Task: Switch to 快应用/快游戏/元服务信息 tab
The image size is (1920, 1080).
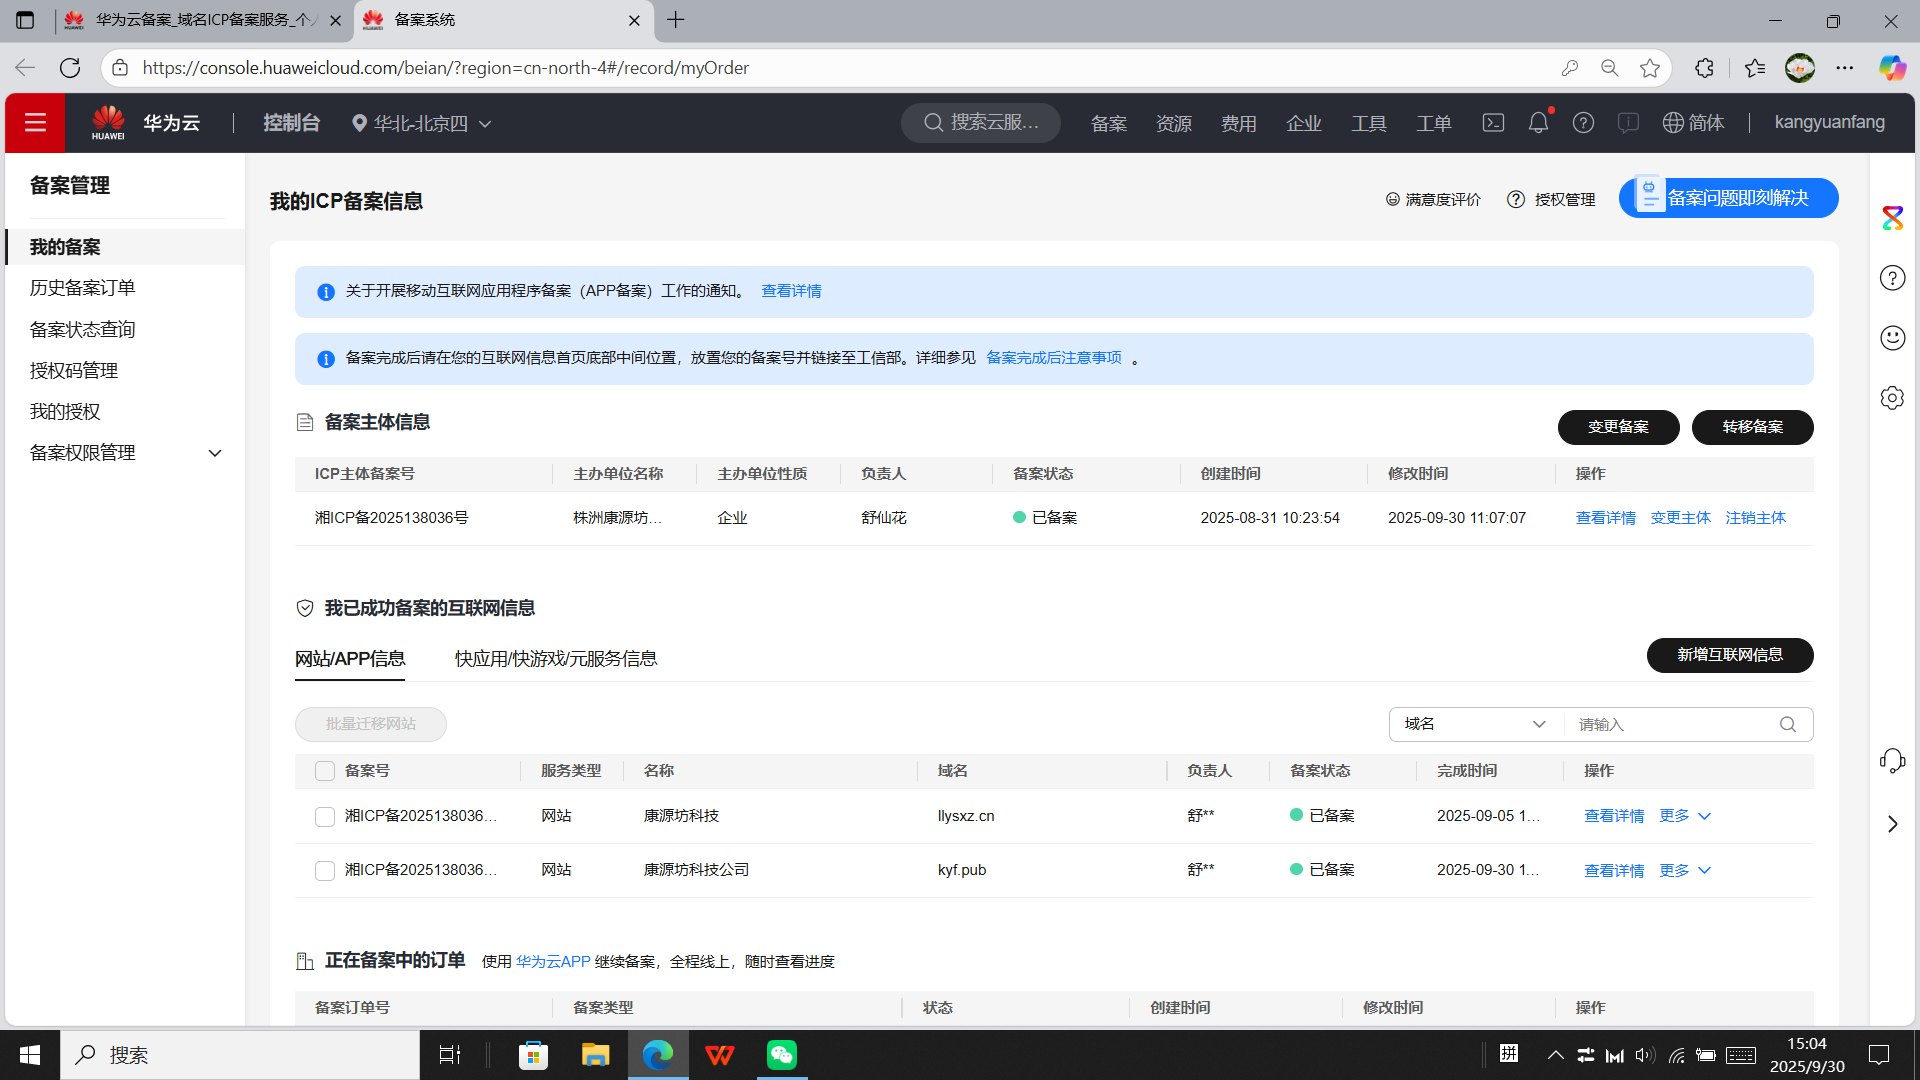Action: tap(556, 659)
